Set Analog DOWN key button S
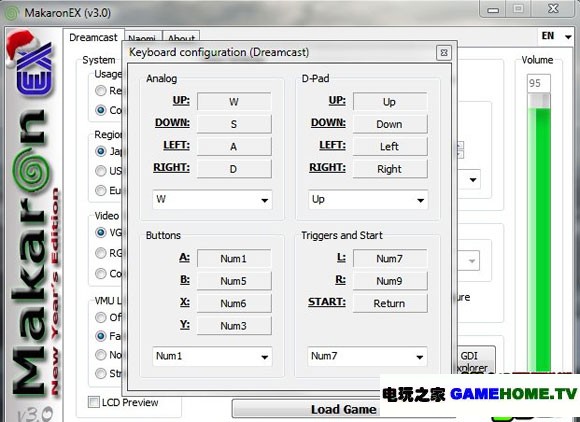 coord(234,124)
